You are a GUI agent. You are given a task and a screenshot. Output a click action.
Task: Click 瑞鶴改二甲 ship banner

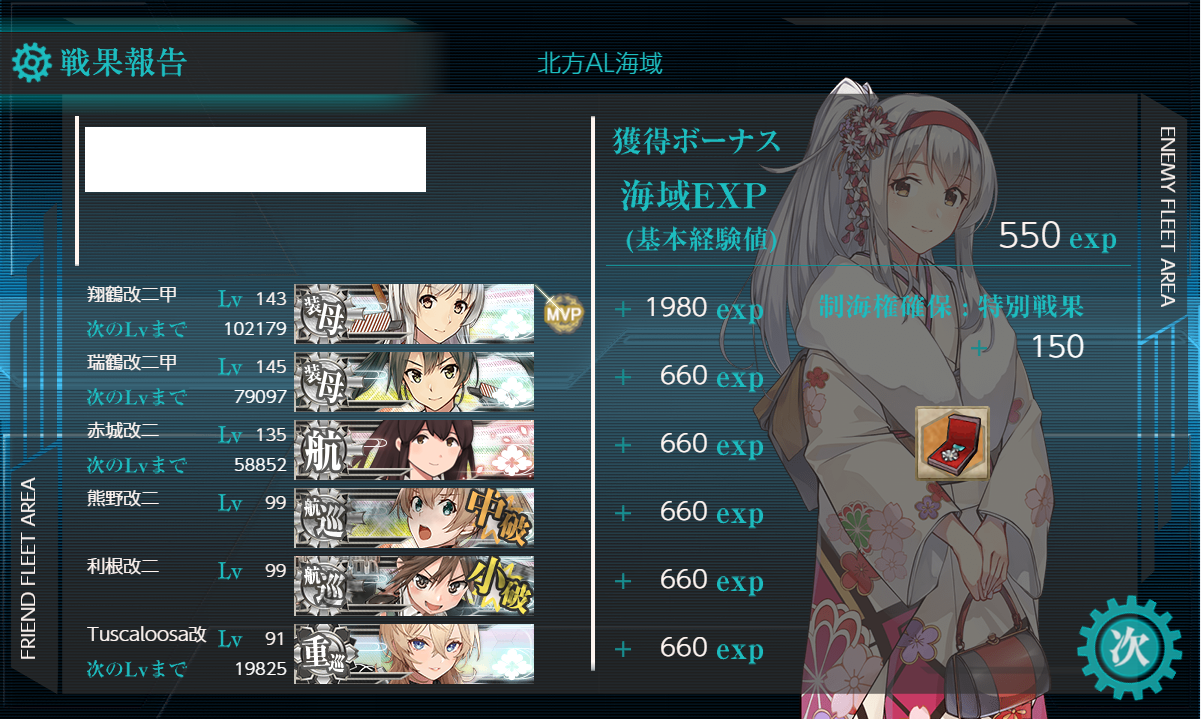click(x=414, y=381)
